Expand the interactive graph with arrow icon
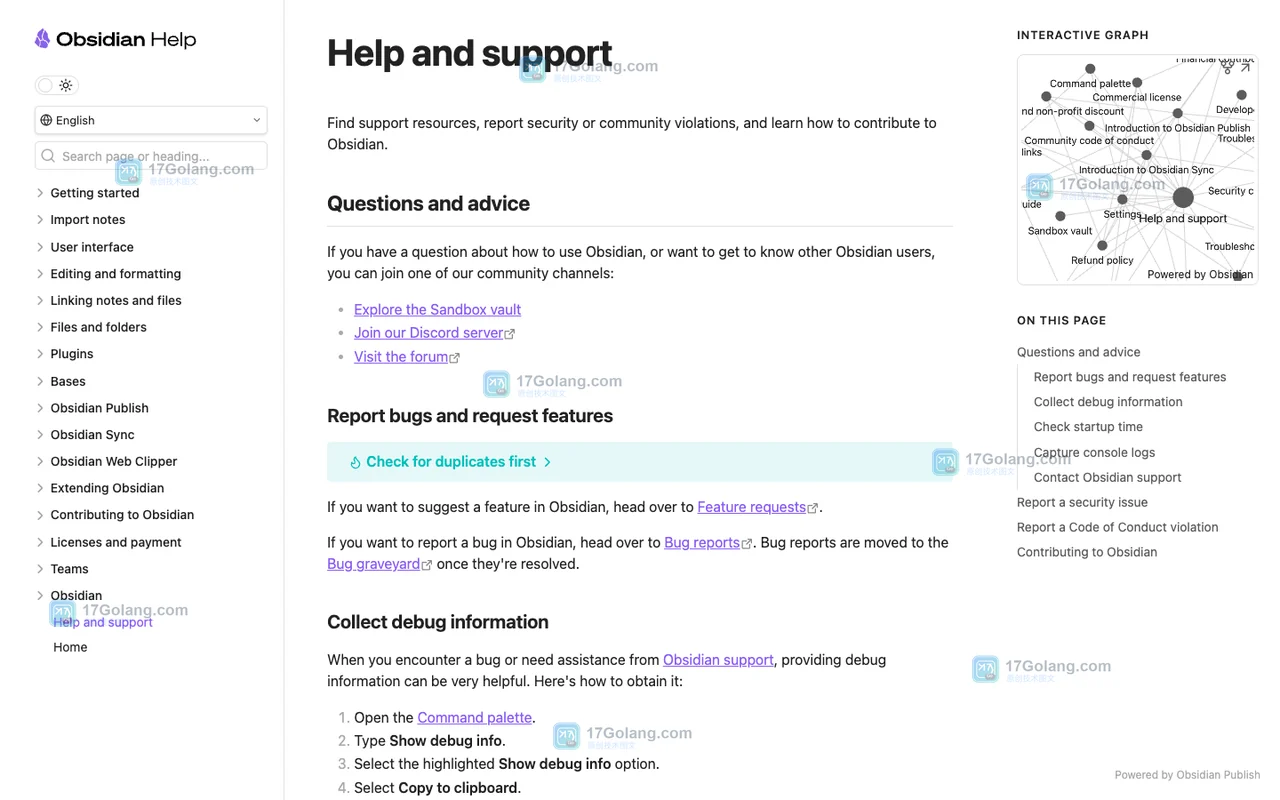This screenshot has height=800, width=1280. pos(1245,68)
